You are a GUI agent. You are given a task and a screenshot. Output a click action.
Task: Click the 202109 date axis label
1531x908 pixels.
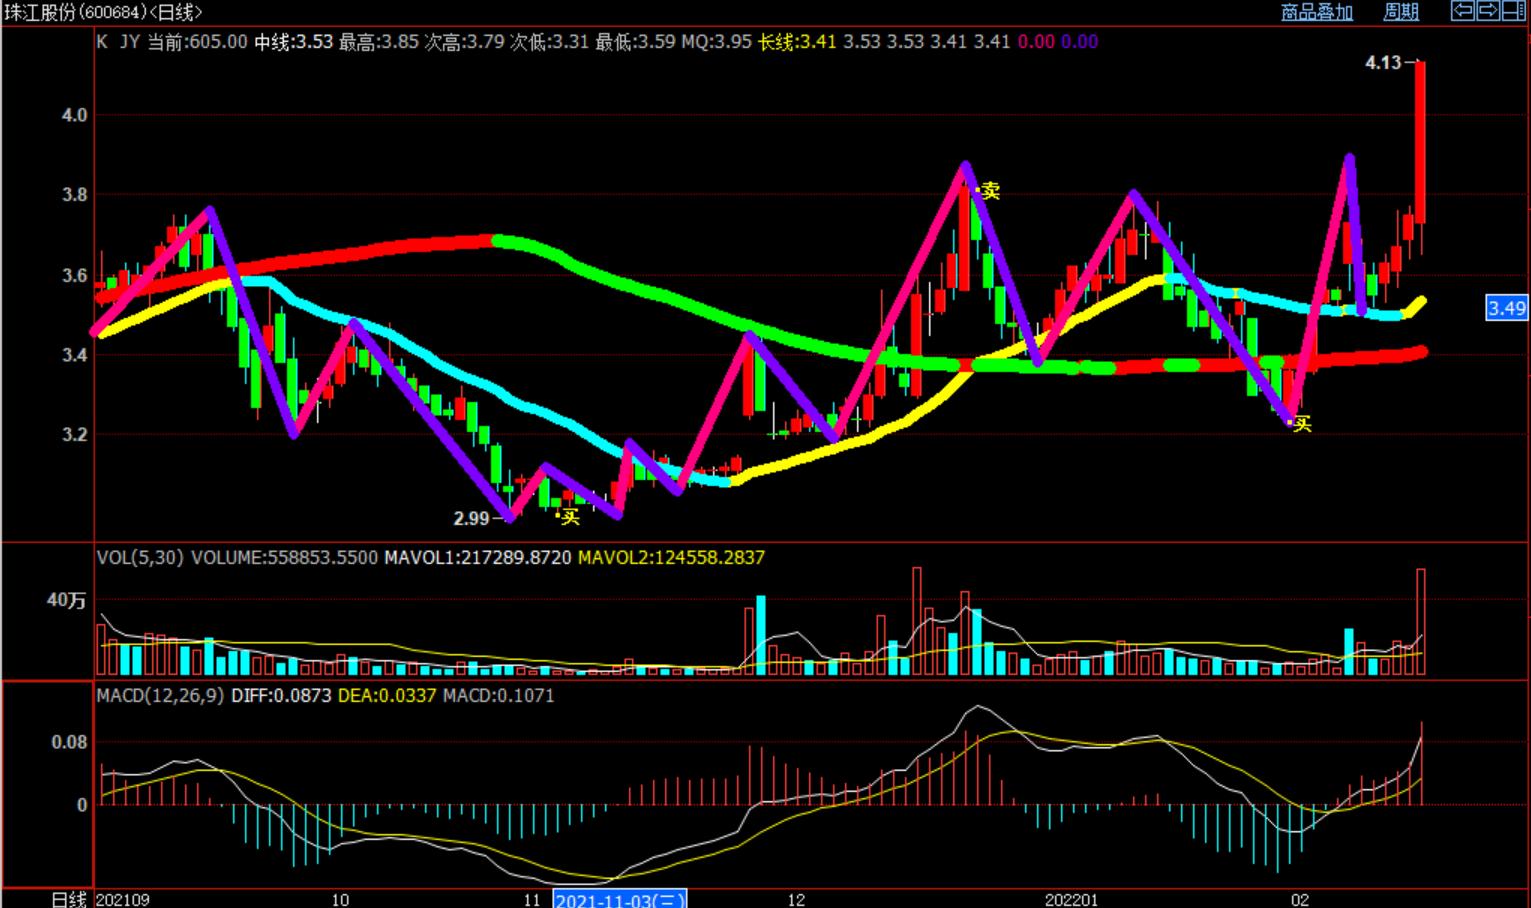click(x=123, y=899)
